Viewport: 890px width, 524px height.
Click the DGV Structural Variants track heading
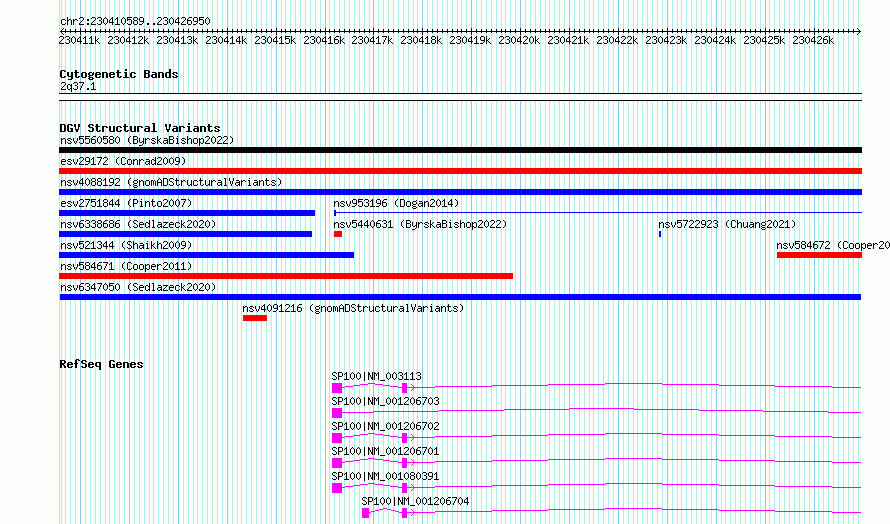[140, 128]
